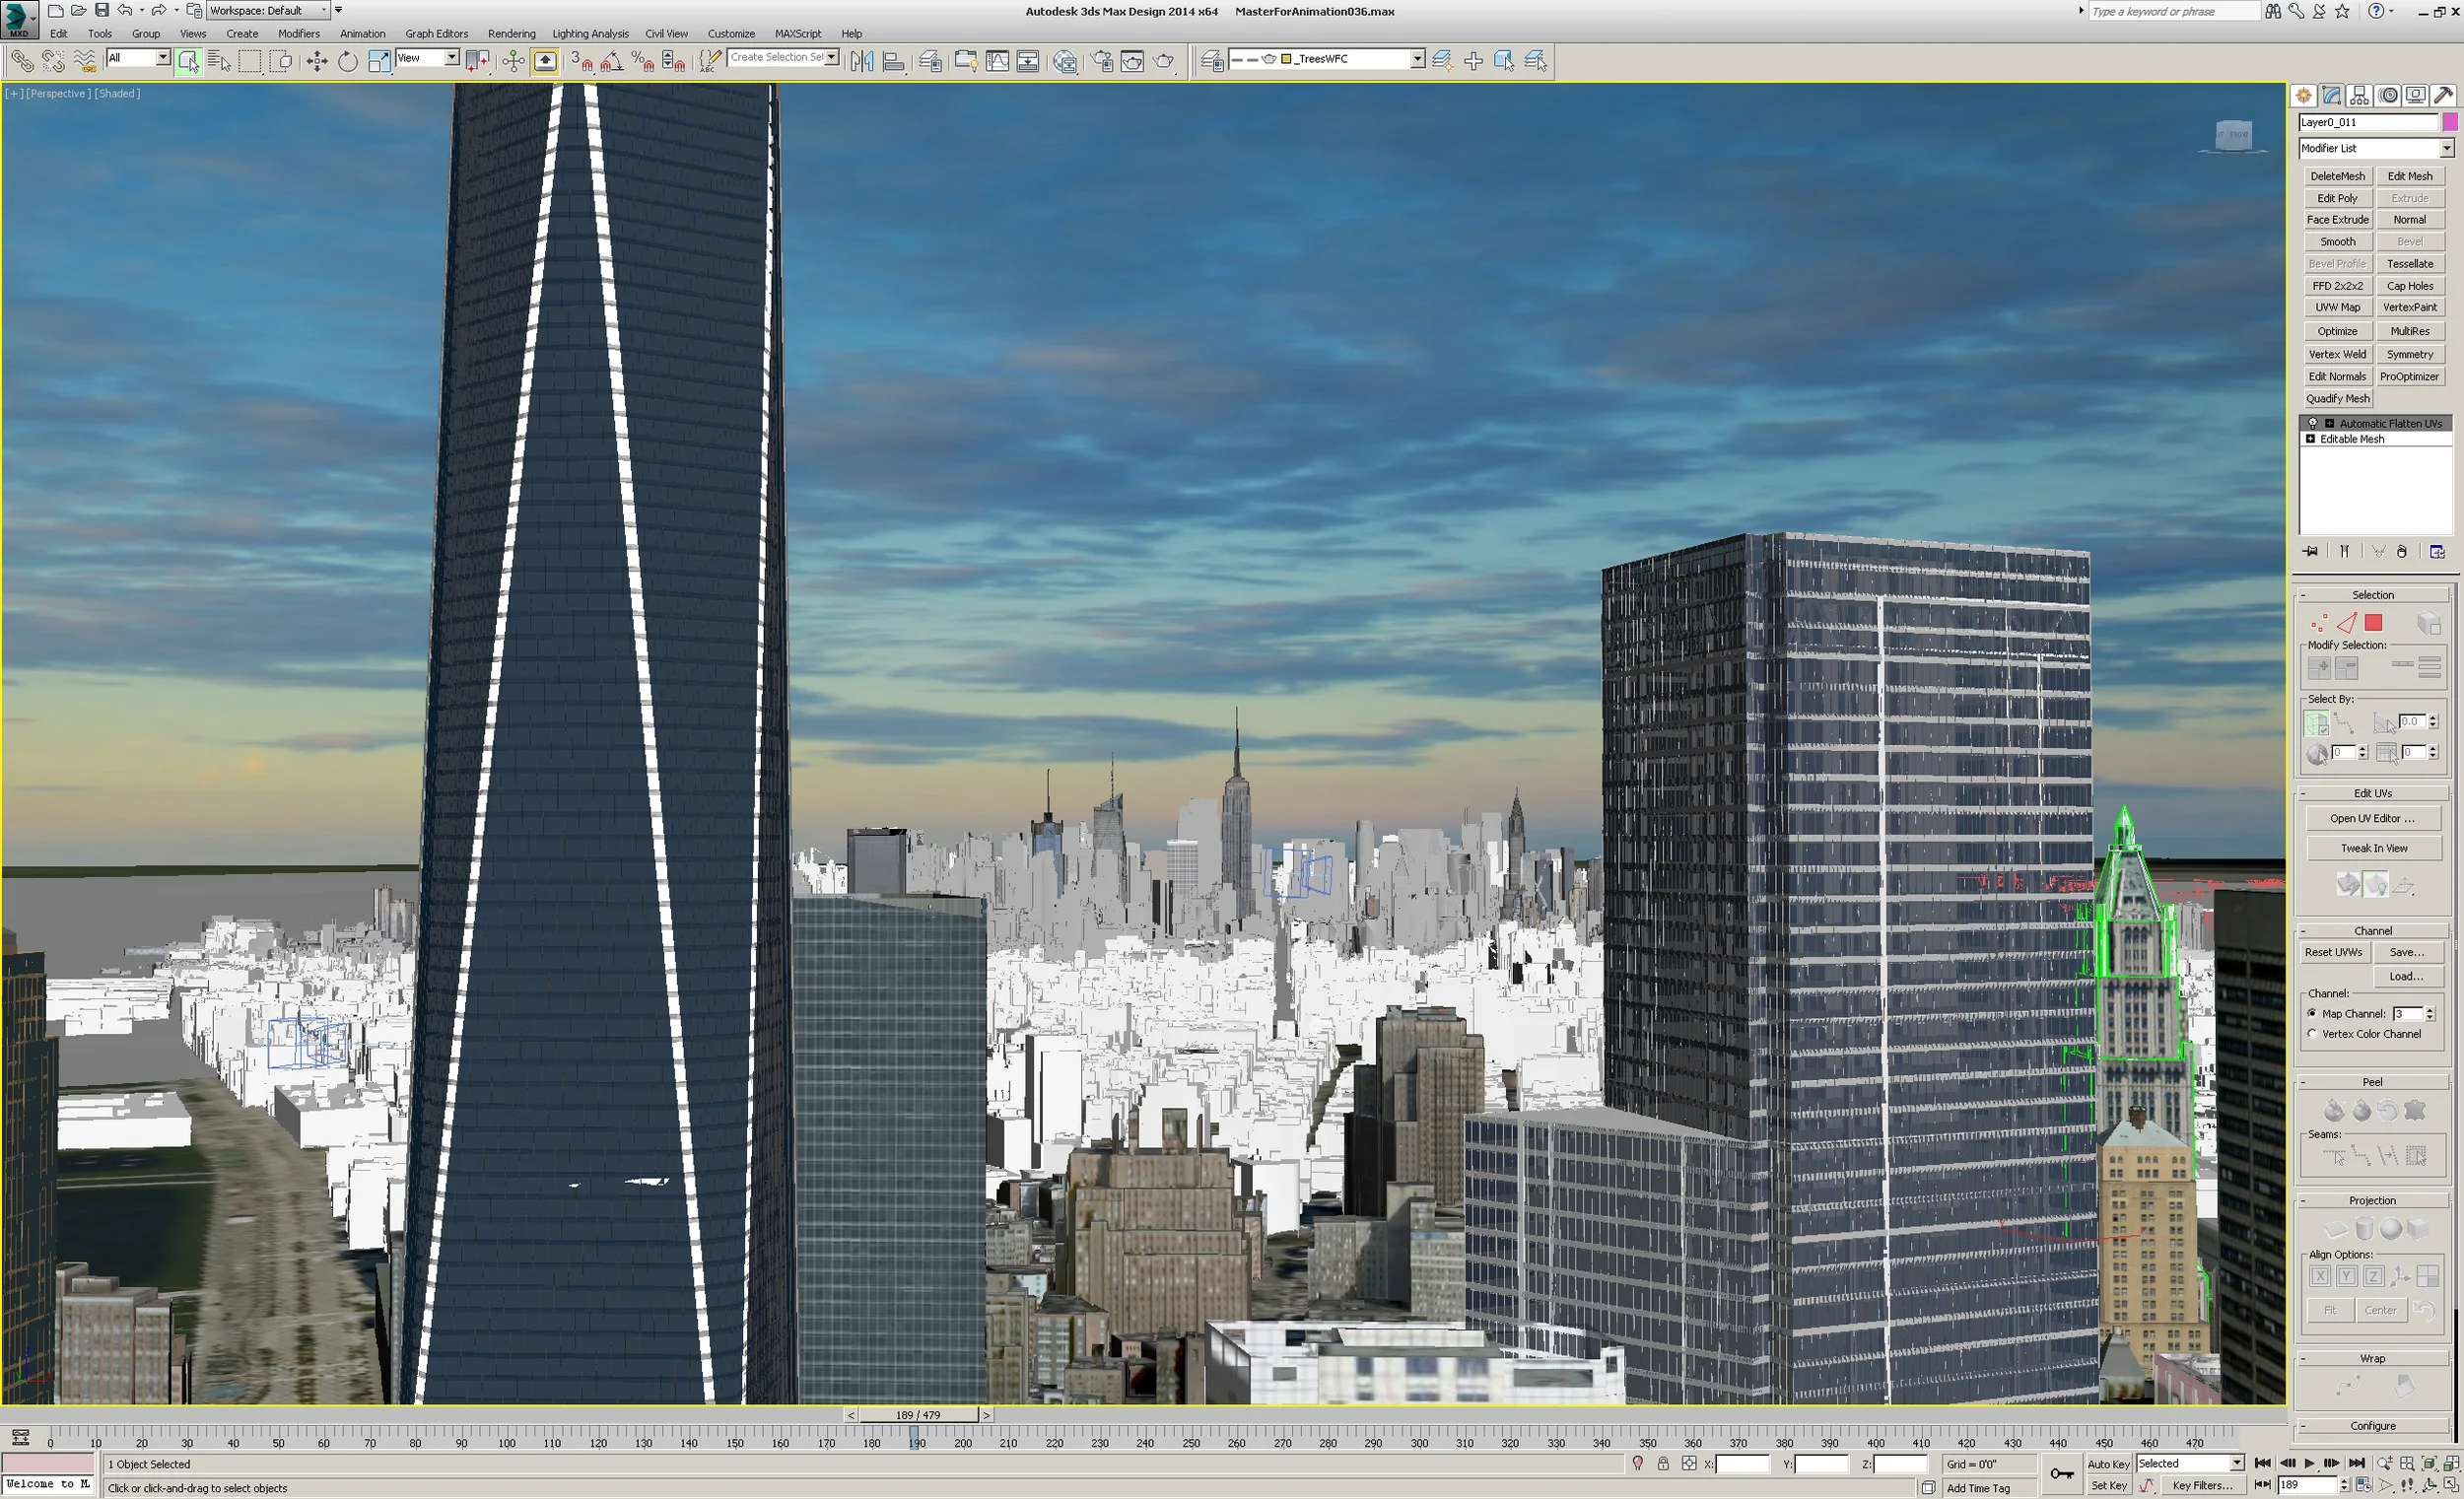Open the MAXScript menu
The width and height of the screenshot is (2464, 1499).
798,33
